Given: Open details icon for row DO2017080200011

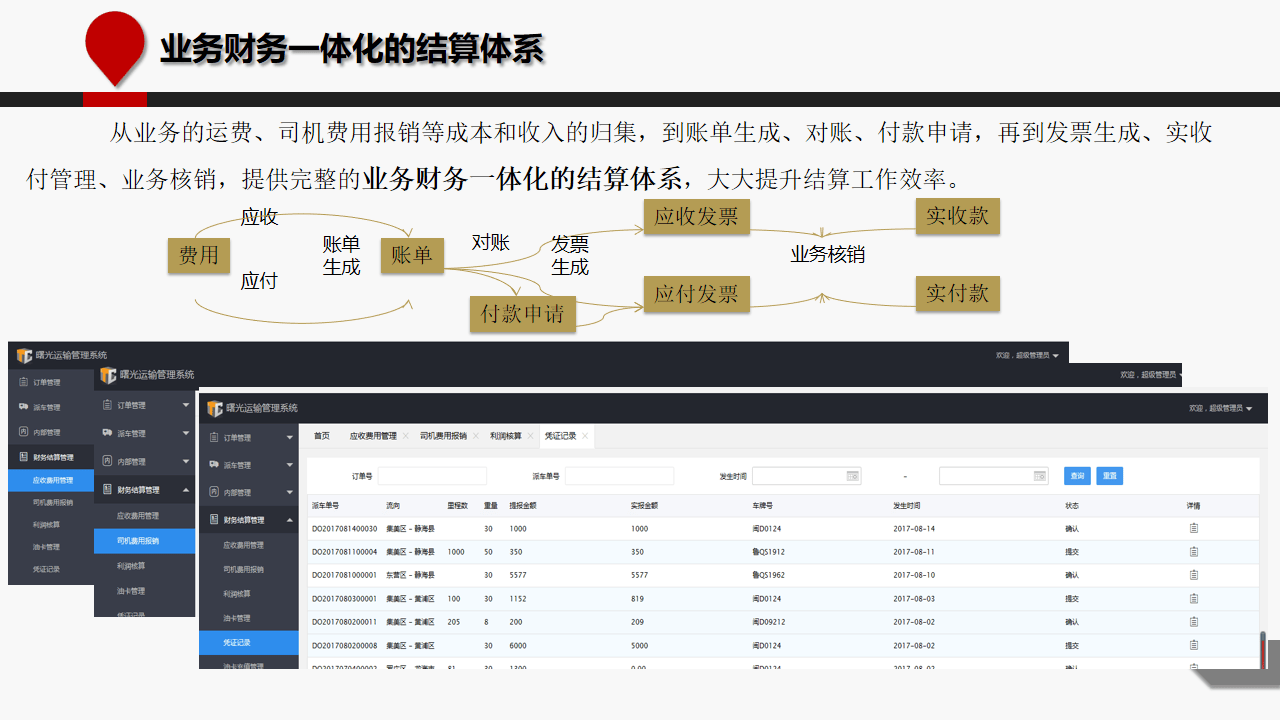Looking at the screenshot, I should click(1194, 622).
